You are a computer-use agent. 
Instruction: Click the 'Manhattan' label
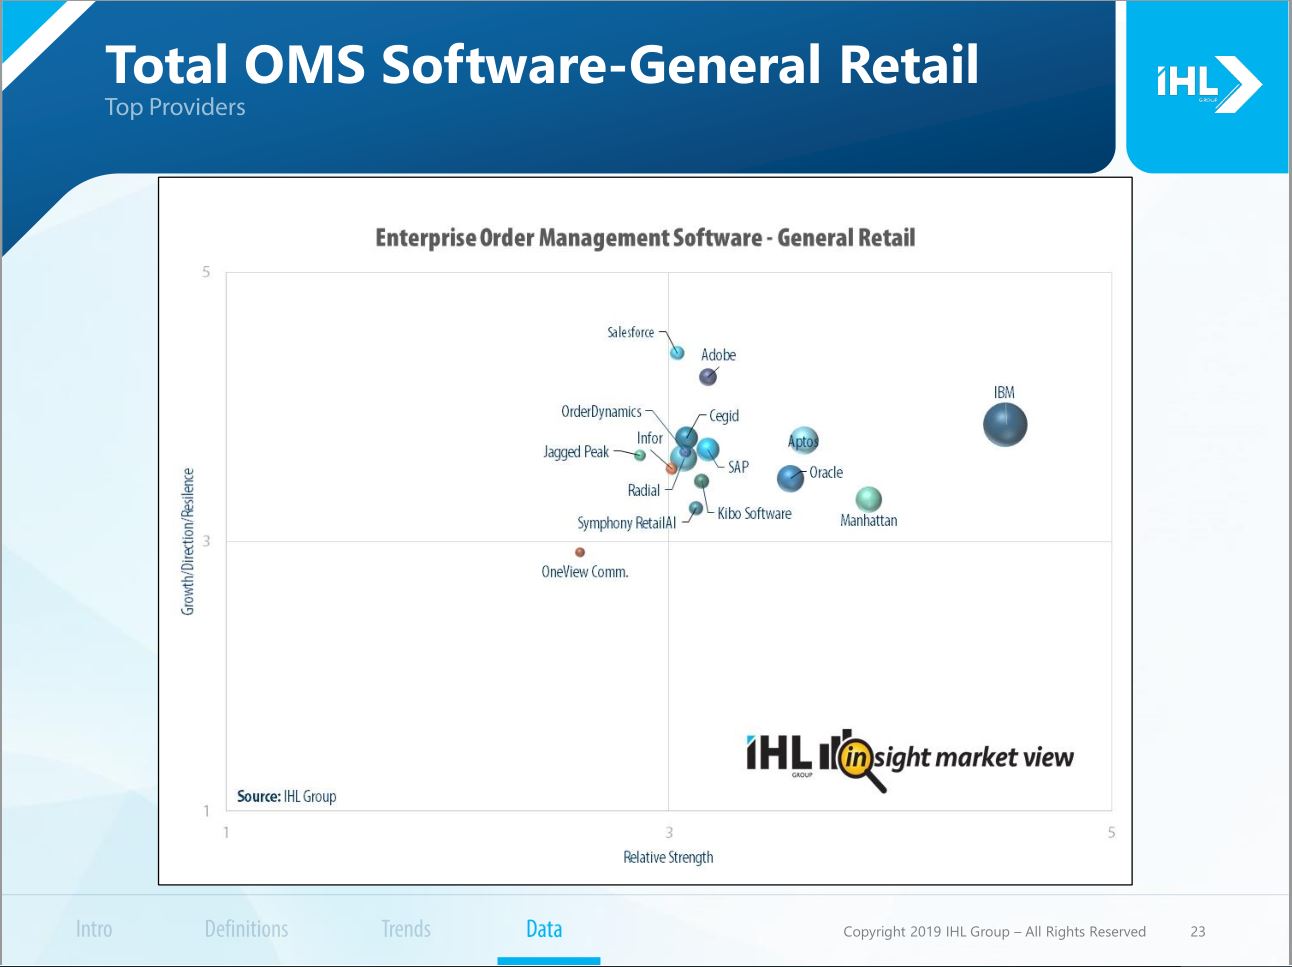pyautogui.click(x=869, y=520)
